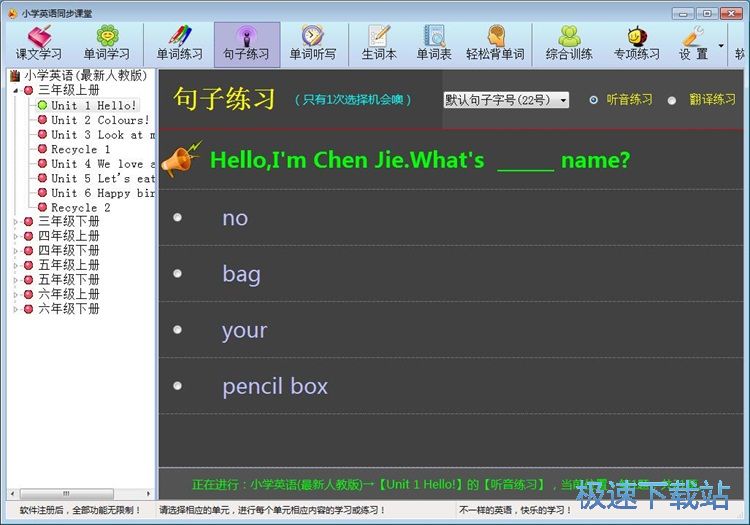Select Recycle 1 in tree
Viewport: 750px width, 525px height.
pos(80,149)
